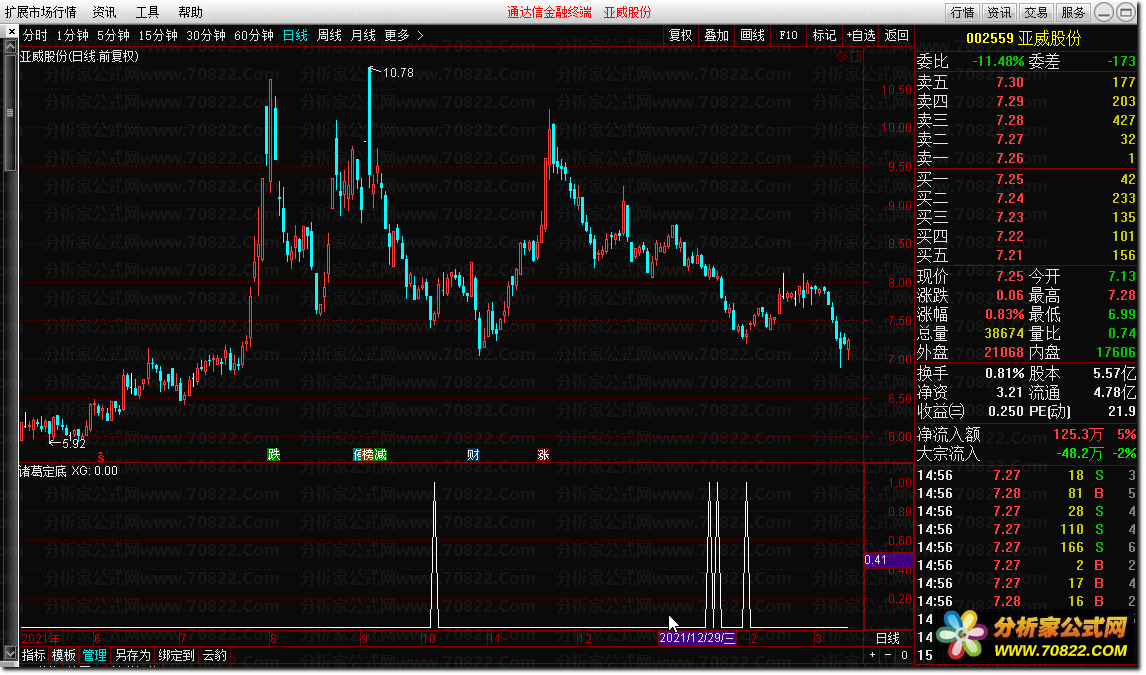Click the 资讯 button at top right
This screenshot has width=1146, height=675.
999,12
